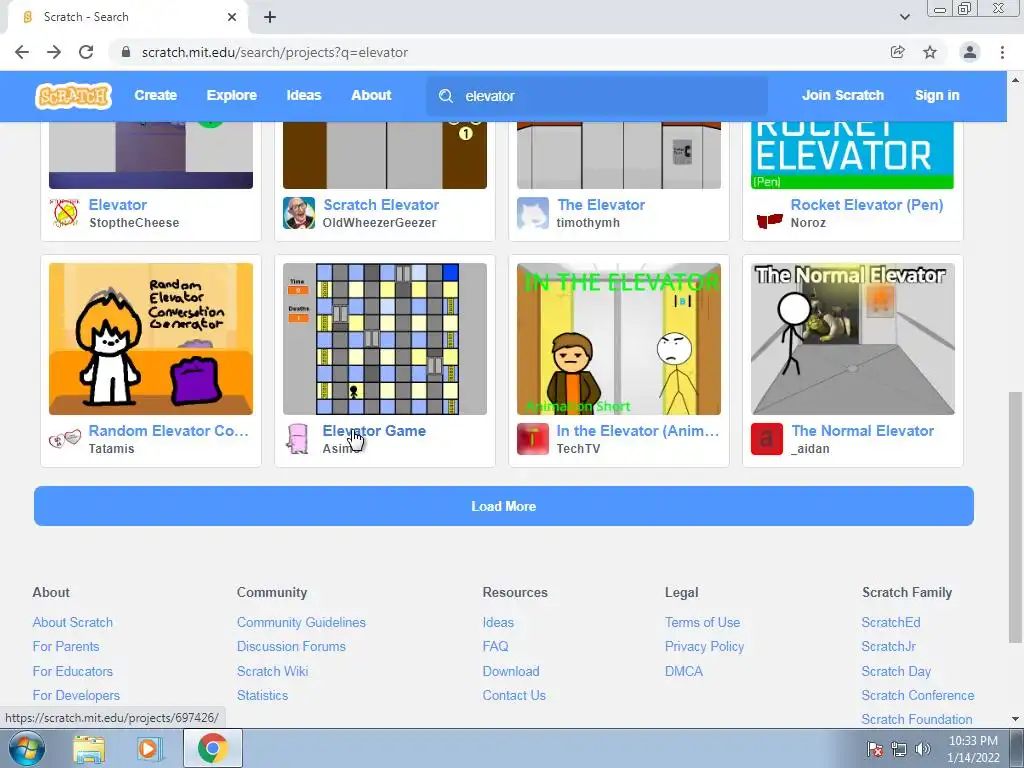The width and height of the screenshot is (1024, 768).
Task: Click the browser forward arrow
Action: [x=54, y=52]
